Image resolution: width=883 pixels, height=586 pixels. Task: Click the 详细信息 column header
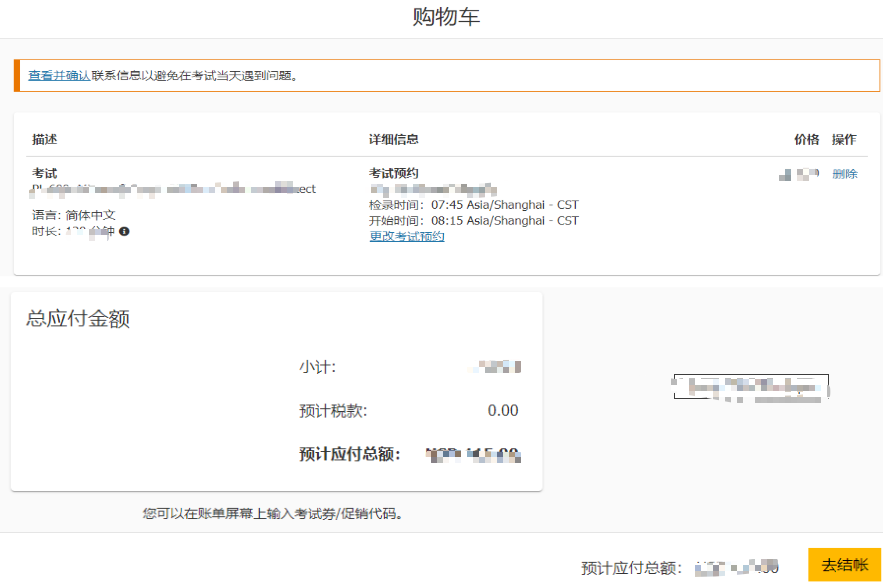(x=393, y=140)
